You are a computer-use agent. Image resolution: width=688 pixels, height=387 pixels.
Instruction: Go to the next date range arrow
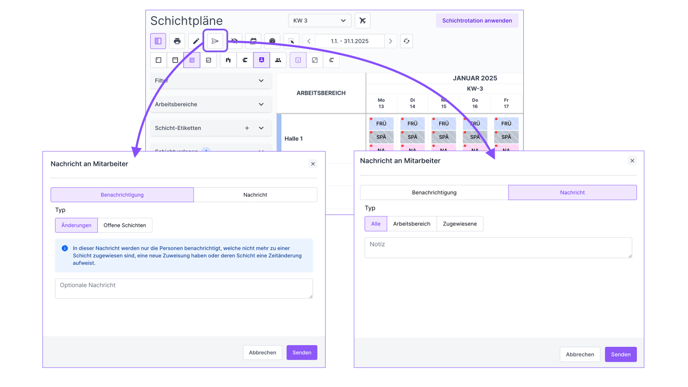[x=390, y=41]
